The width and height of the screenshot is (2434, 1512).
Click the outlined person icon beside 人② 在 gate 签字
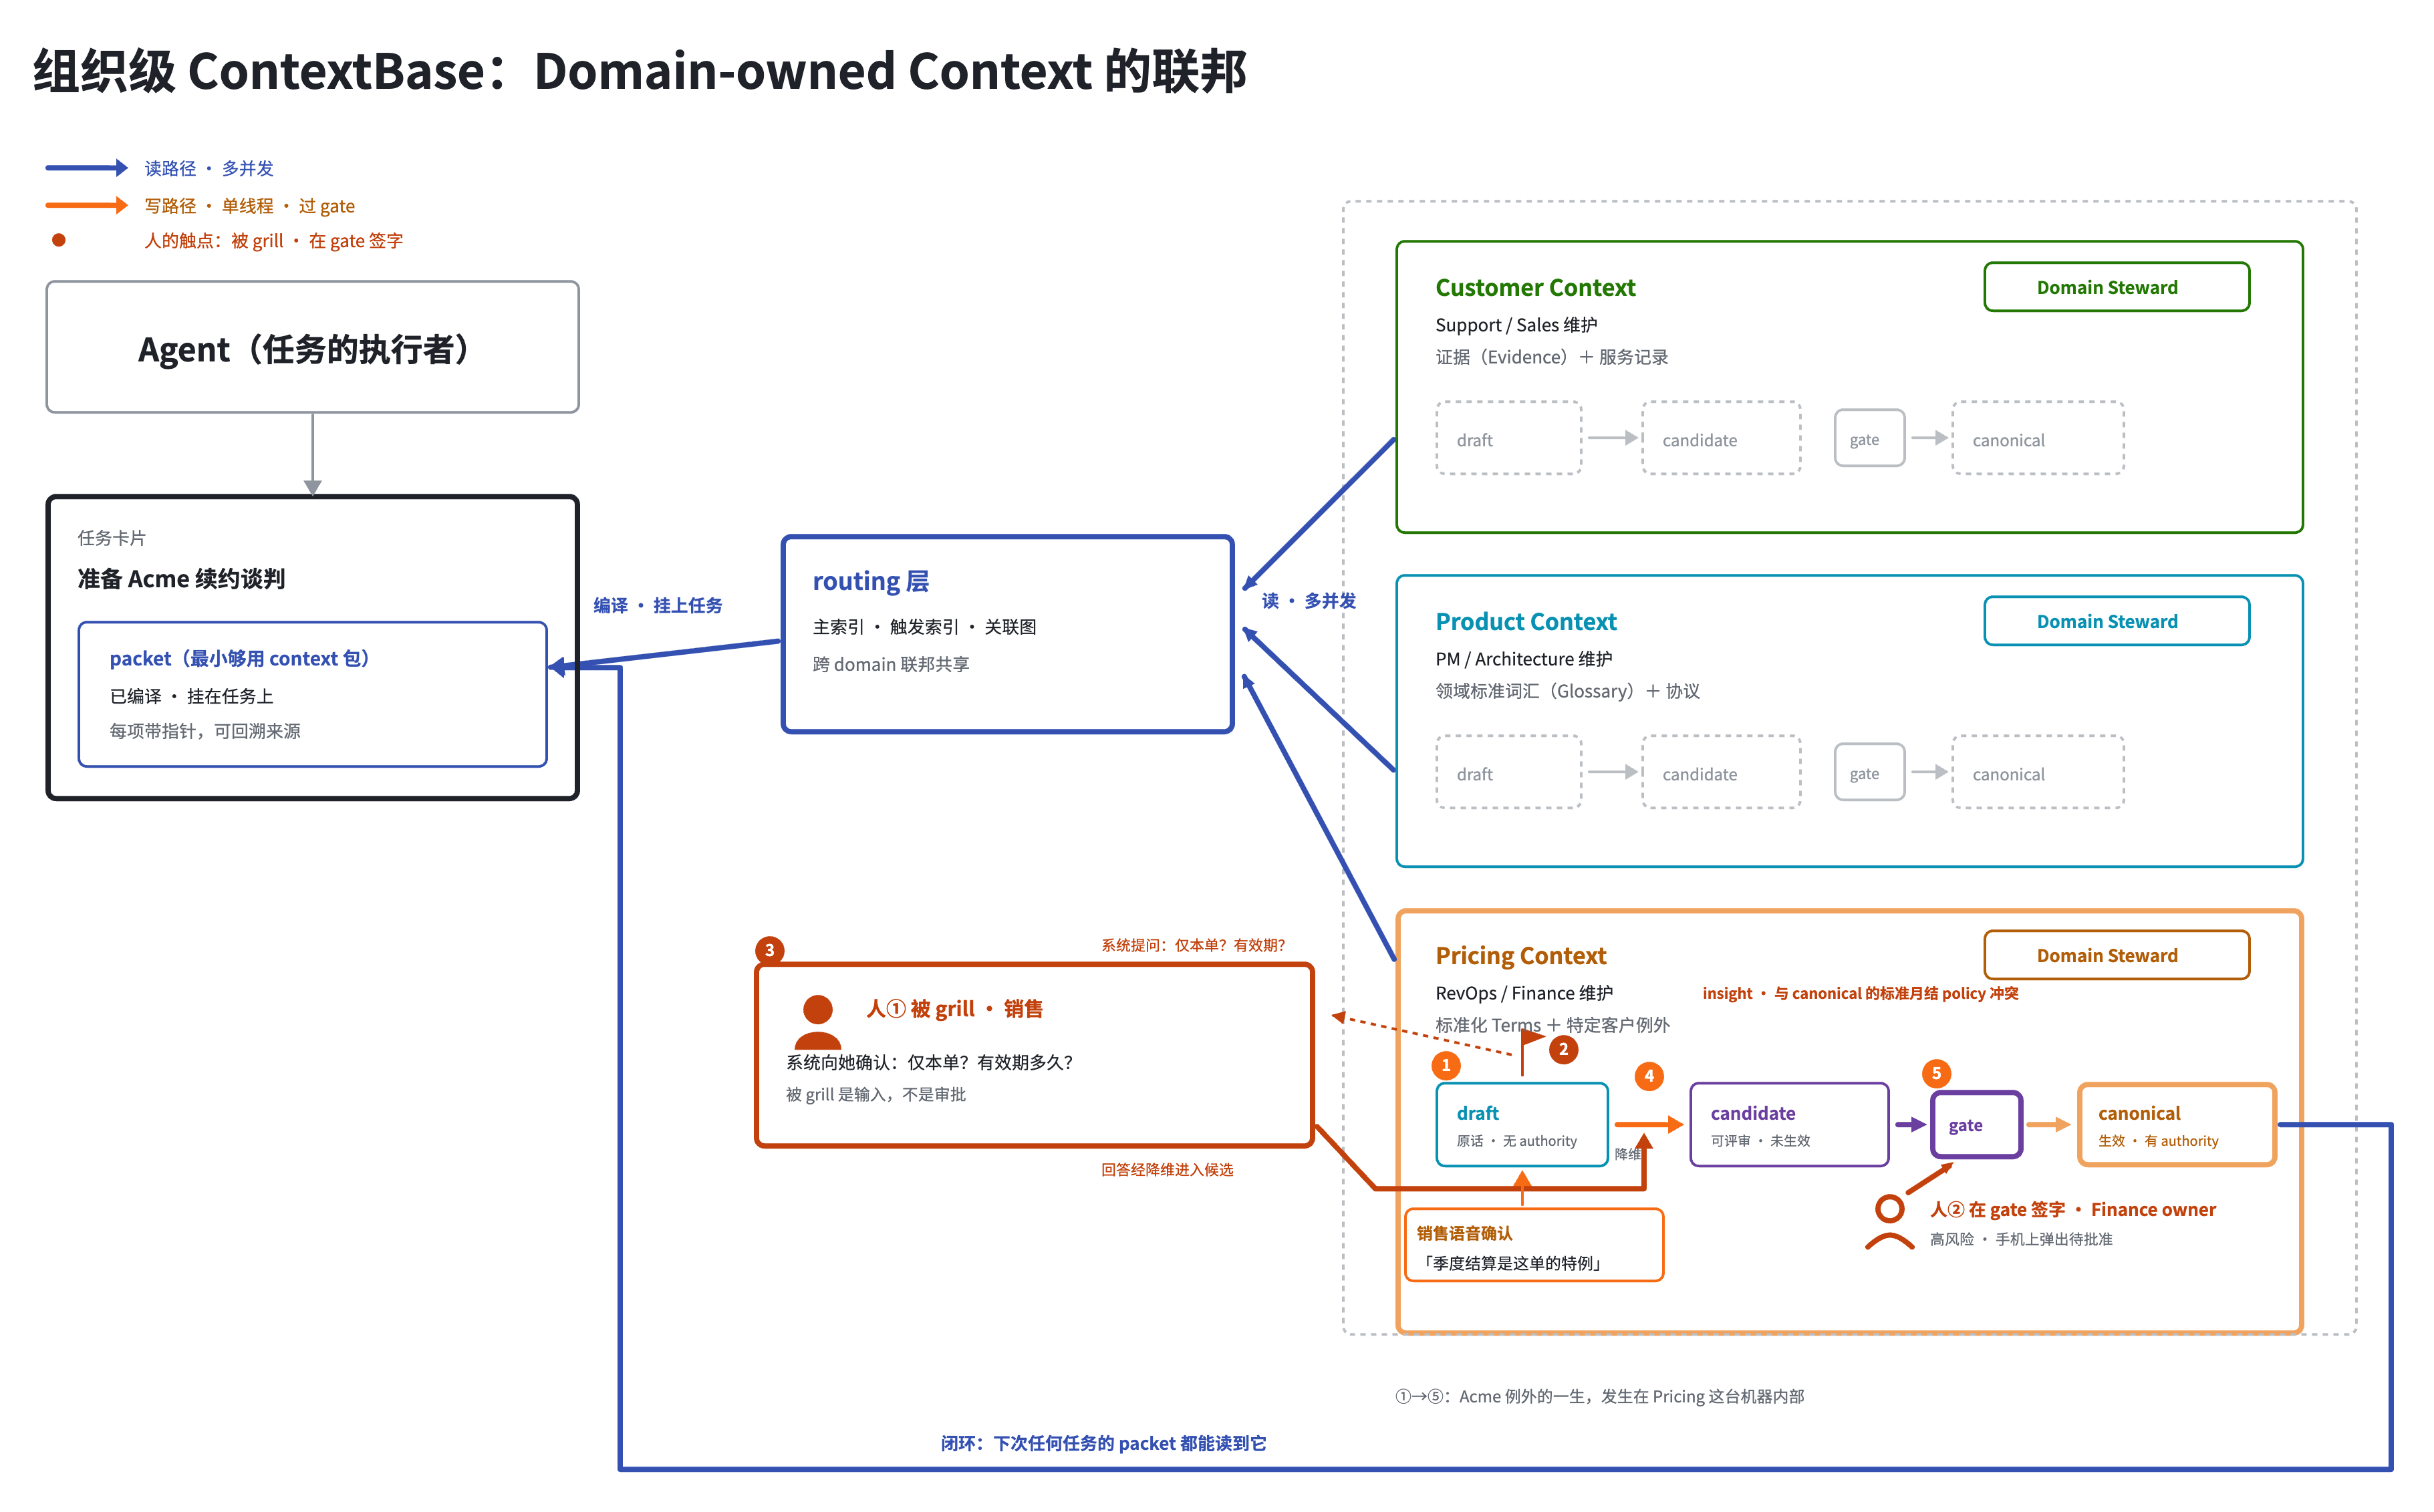click(1889, 1223)
